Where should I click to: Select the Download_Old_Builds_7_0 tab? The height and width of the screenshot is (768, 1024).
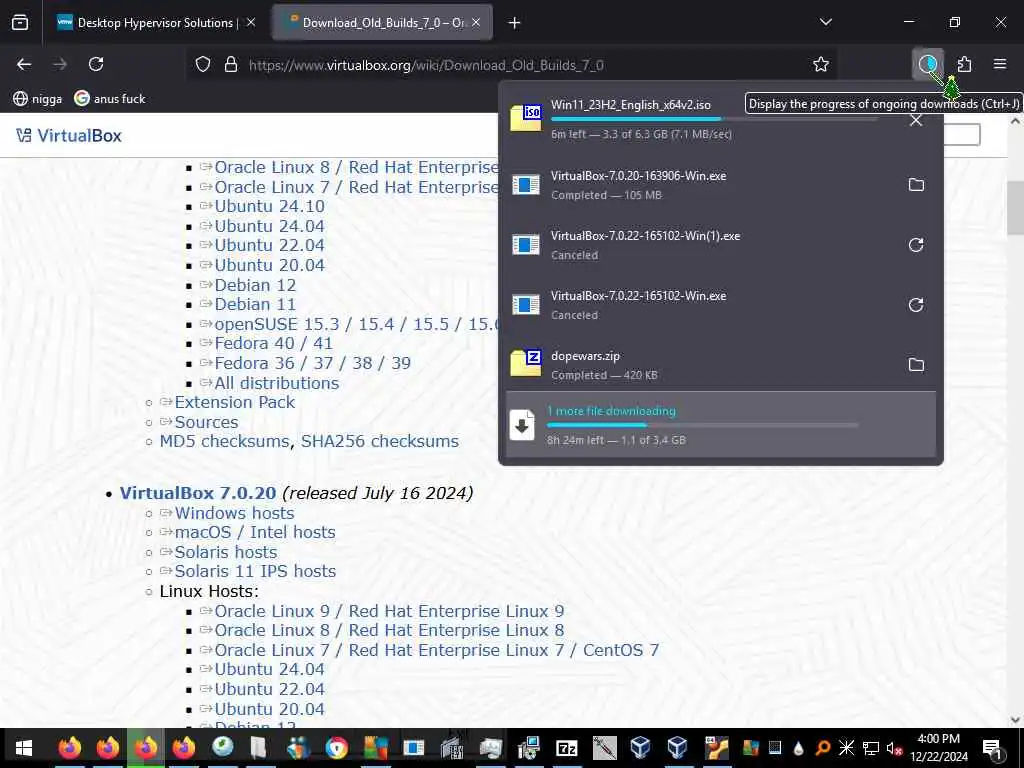pyautogui.click(x=383, y=23)
